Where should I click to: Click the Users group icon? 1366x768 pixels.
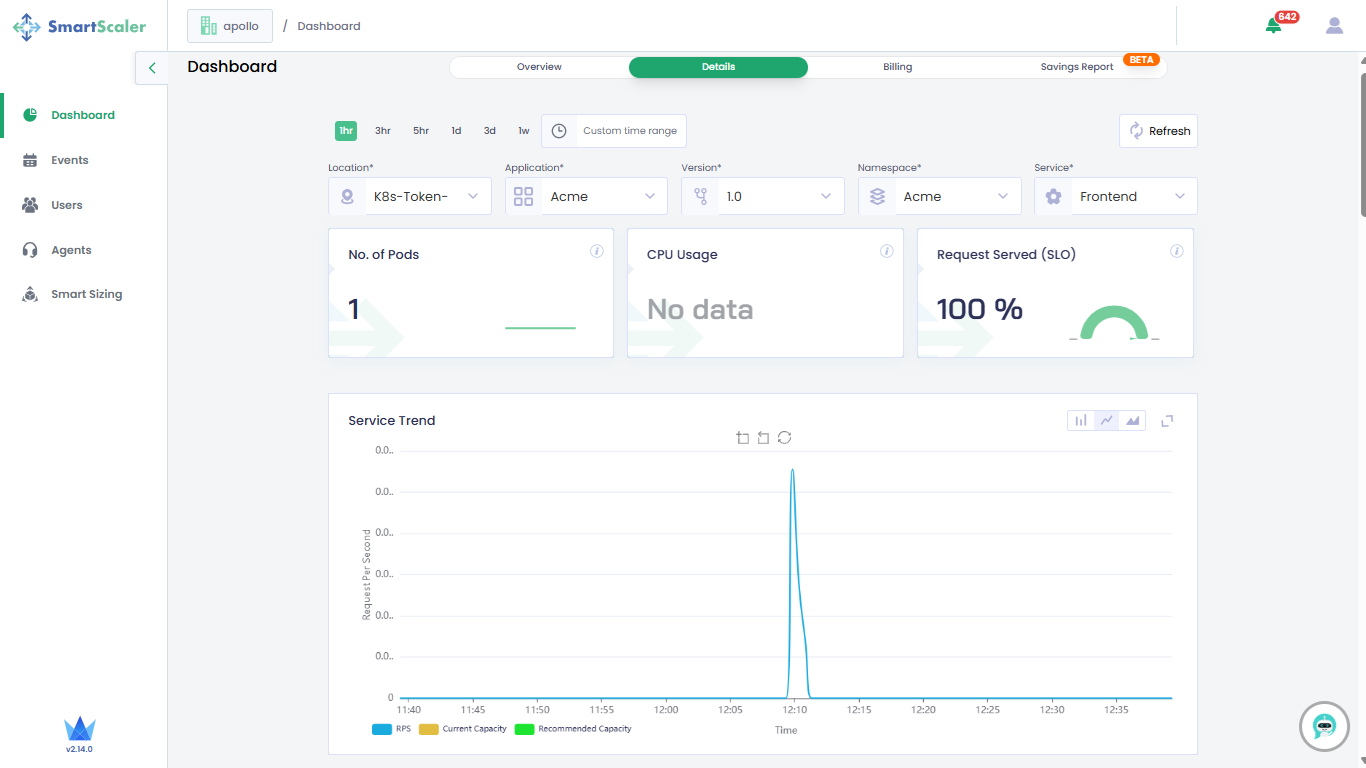tap(30, 205)
